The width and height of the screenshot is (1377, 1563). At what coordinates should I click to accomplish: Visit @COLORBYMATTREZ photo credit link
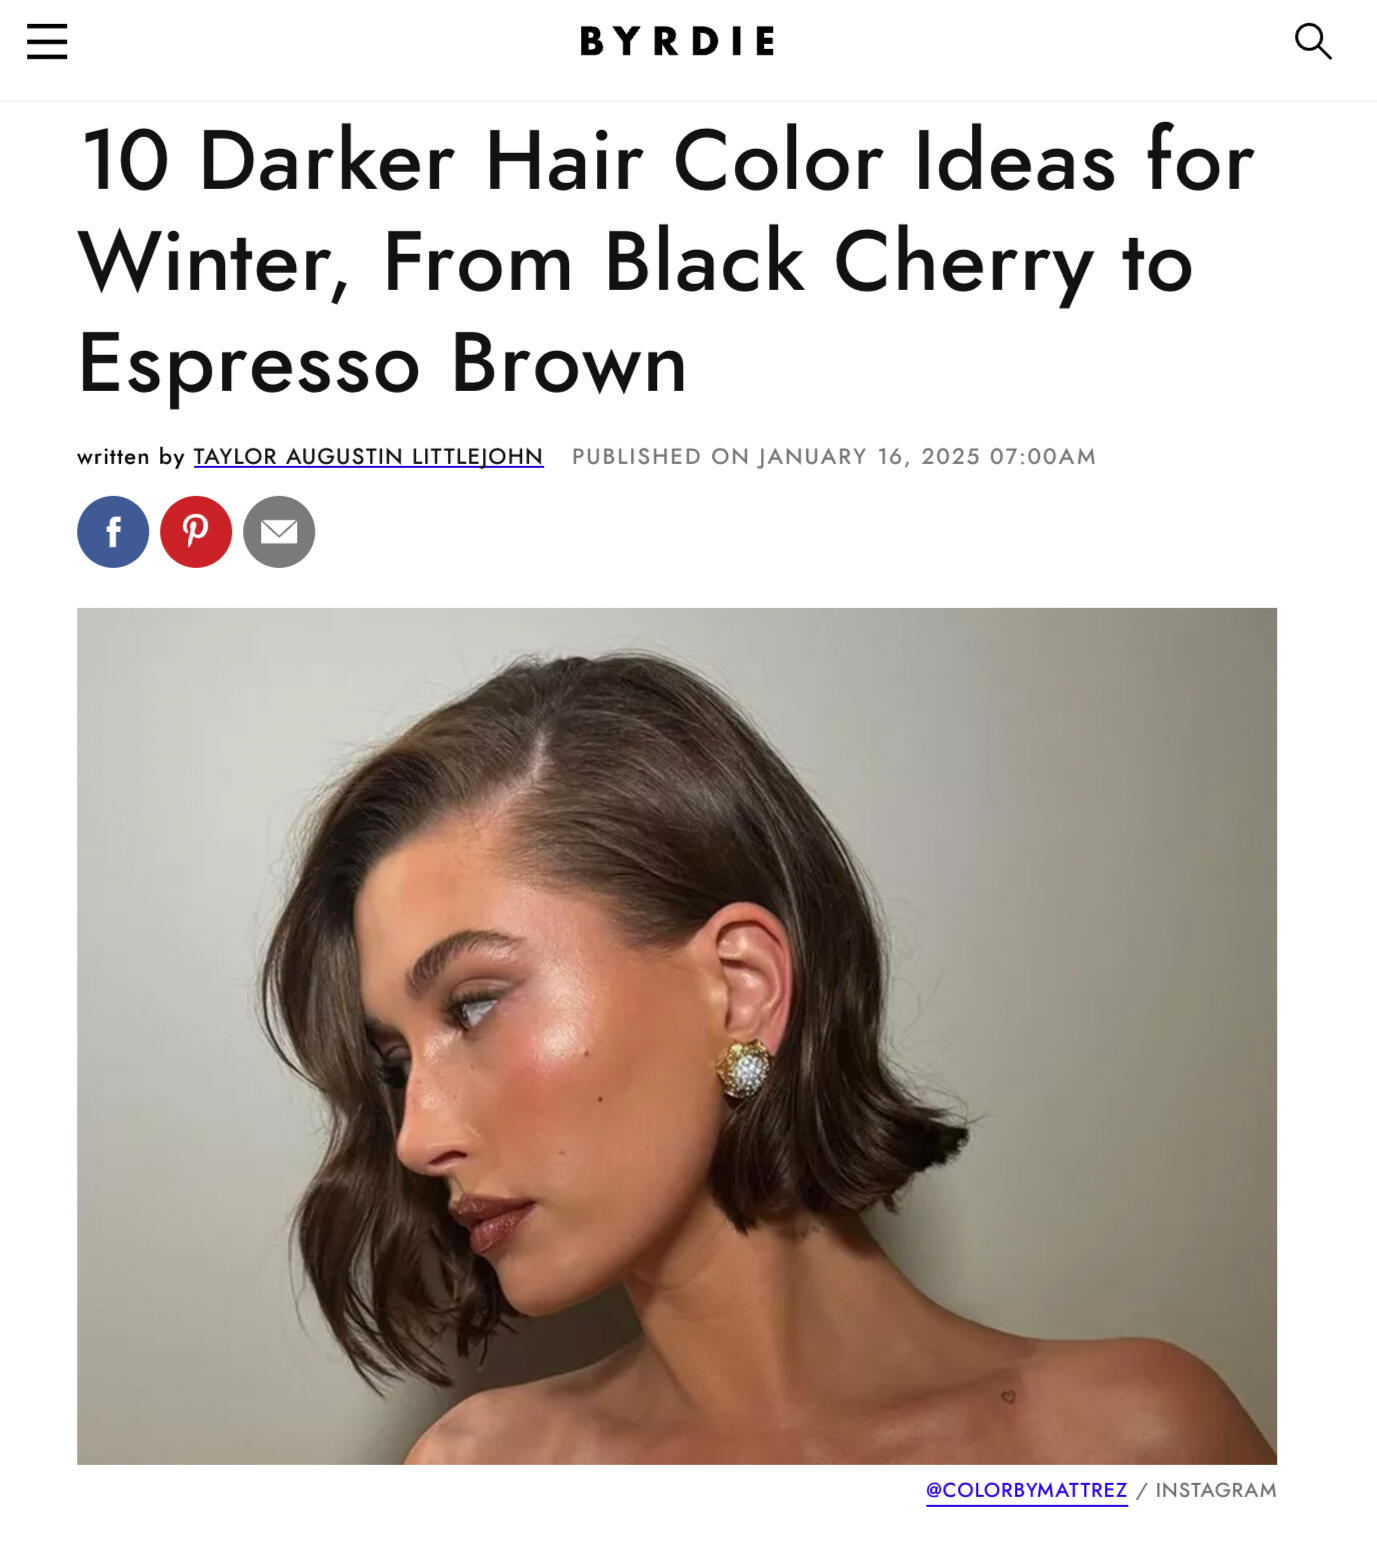click(1027, 1490)
